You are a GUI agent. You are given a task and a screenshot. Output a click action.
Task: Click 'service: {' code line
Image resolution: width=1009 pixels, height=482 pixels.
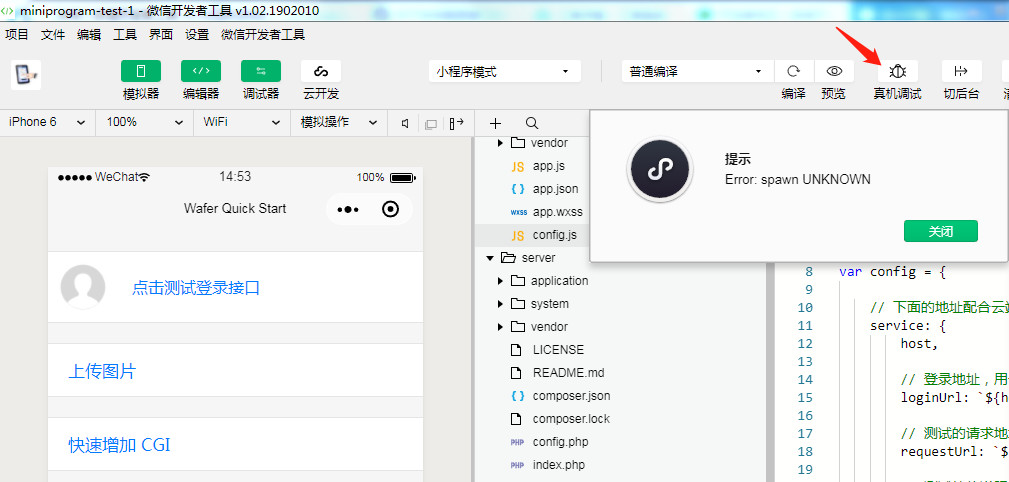coord(907,326)
